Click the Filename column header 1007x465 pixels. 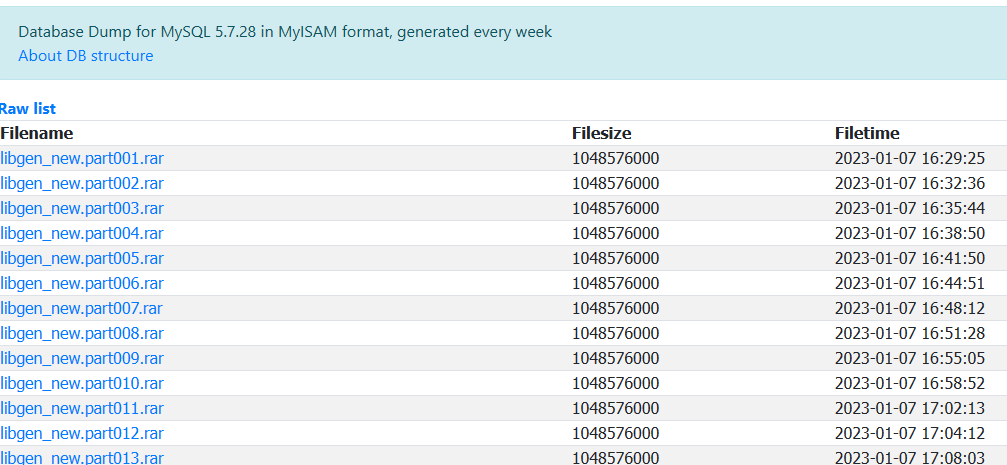(x=37, y=133)
